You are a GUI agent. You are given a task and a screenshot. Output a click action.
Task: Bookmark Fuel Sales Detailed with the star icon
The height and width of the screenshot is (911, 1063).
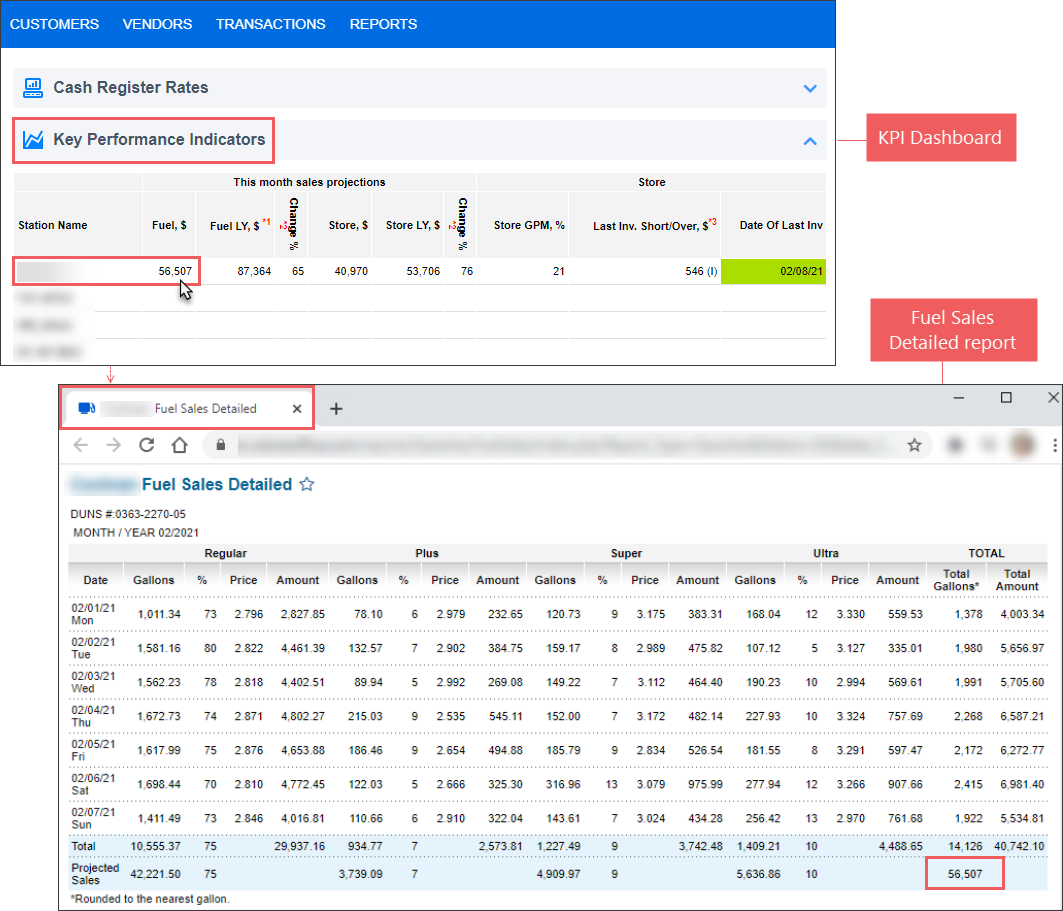[307, 485]
